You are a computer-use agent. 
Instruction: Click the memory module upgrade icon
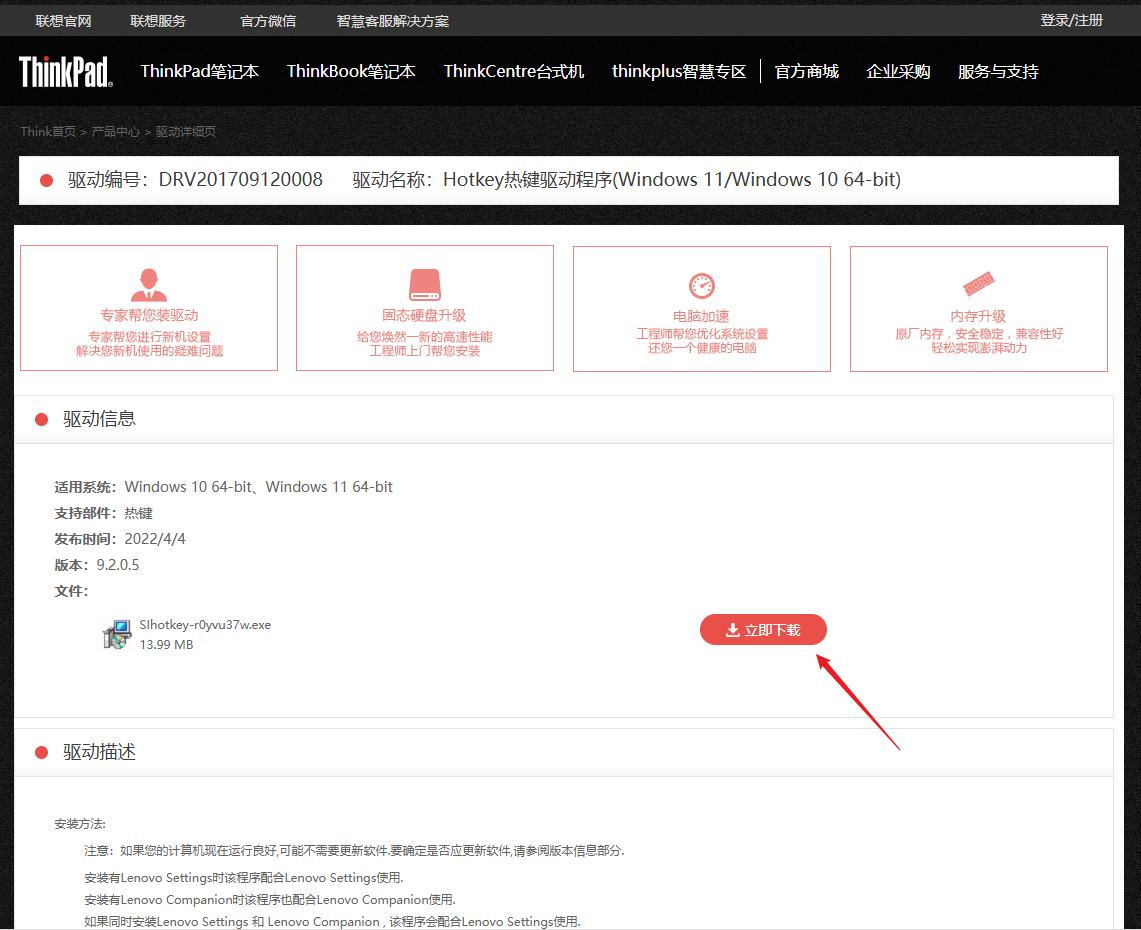(x=978, y=284)
